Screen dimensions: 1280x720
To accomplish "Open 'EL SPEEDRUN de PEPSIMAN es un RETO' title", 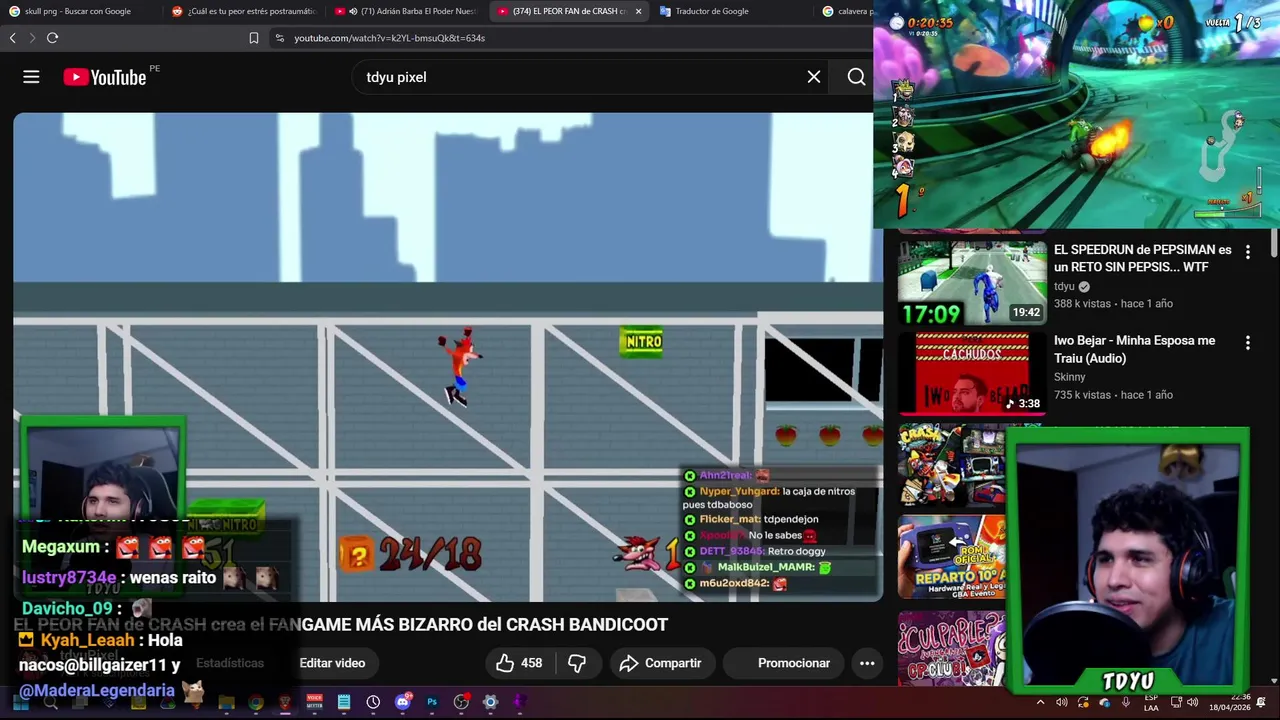I will tap(1143, 258).
